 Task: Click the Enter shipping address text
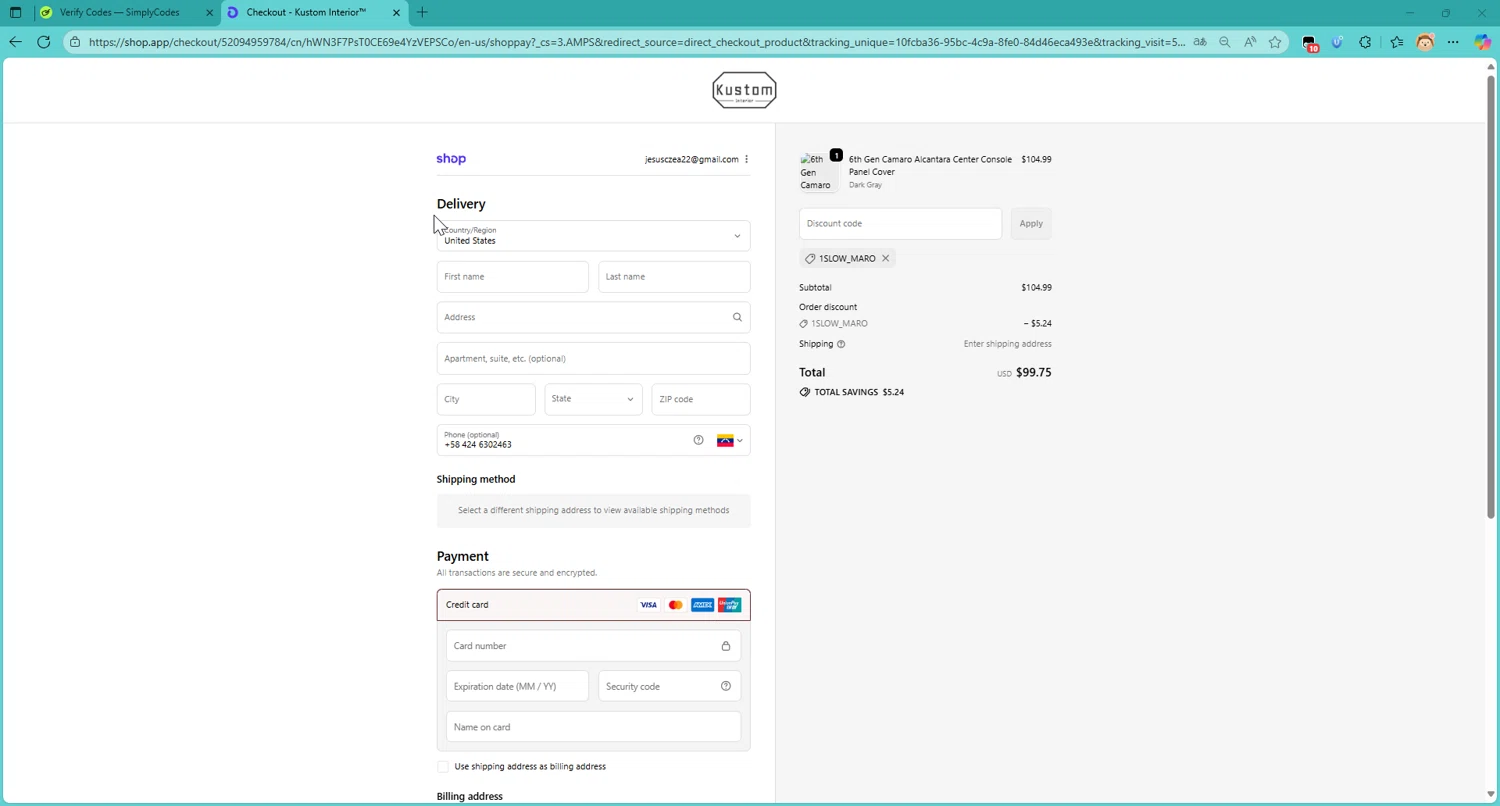tap(1007, 344)
